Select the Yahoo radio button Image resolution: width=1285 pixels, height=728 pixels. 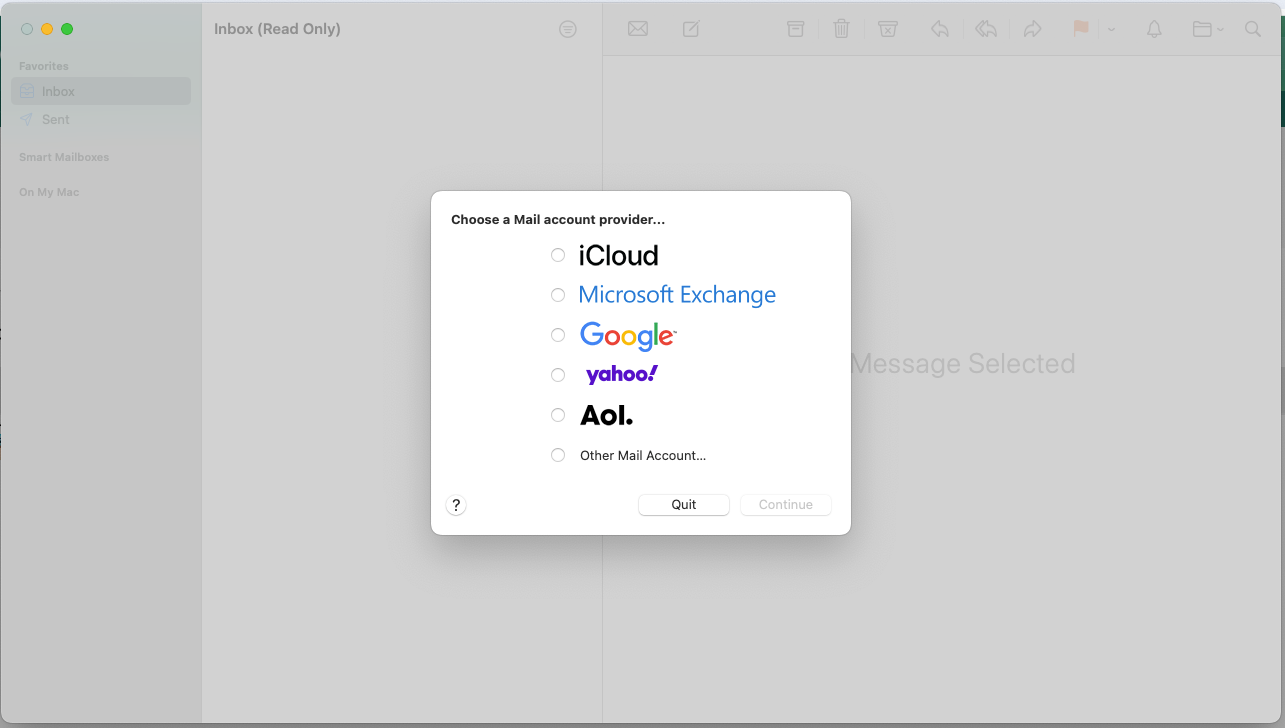[558, 375]
